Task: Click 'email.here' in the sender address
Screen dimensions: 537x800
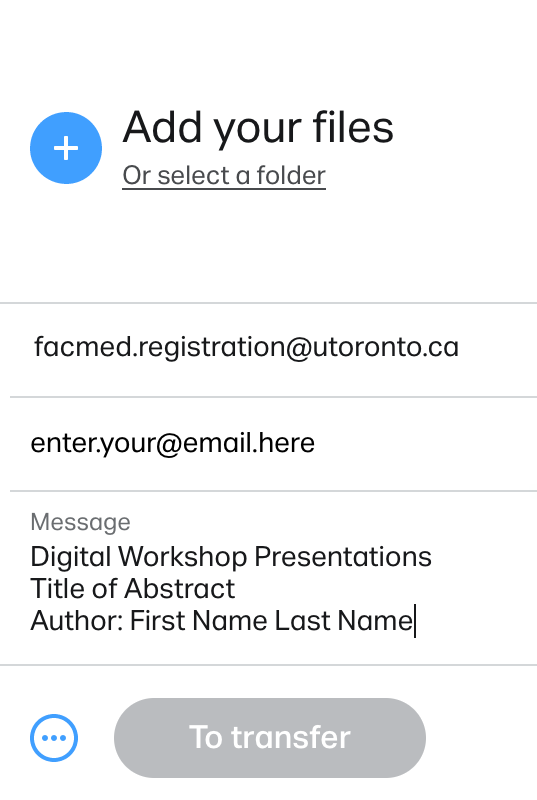Action: [248, 443]
